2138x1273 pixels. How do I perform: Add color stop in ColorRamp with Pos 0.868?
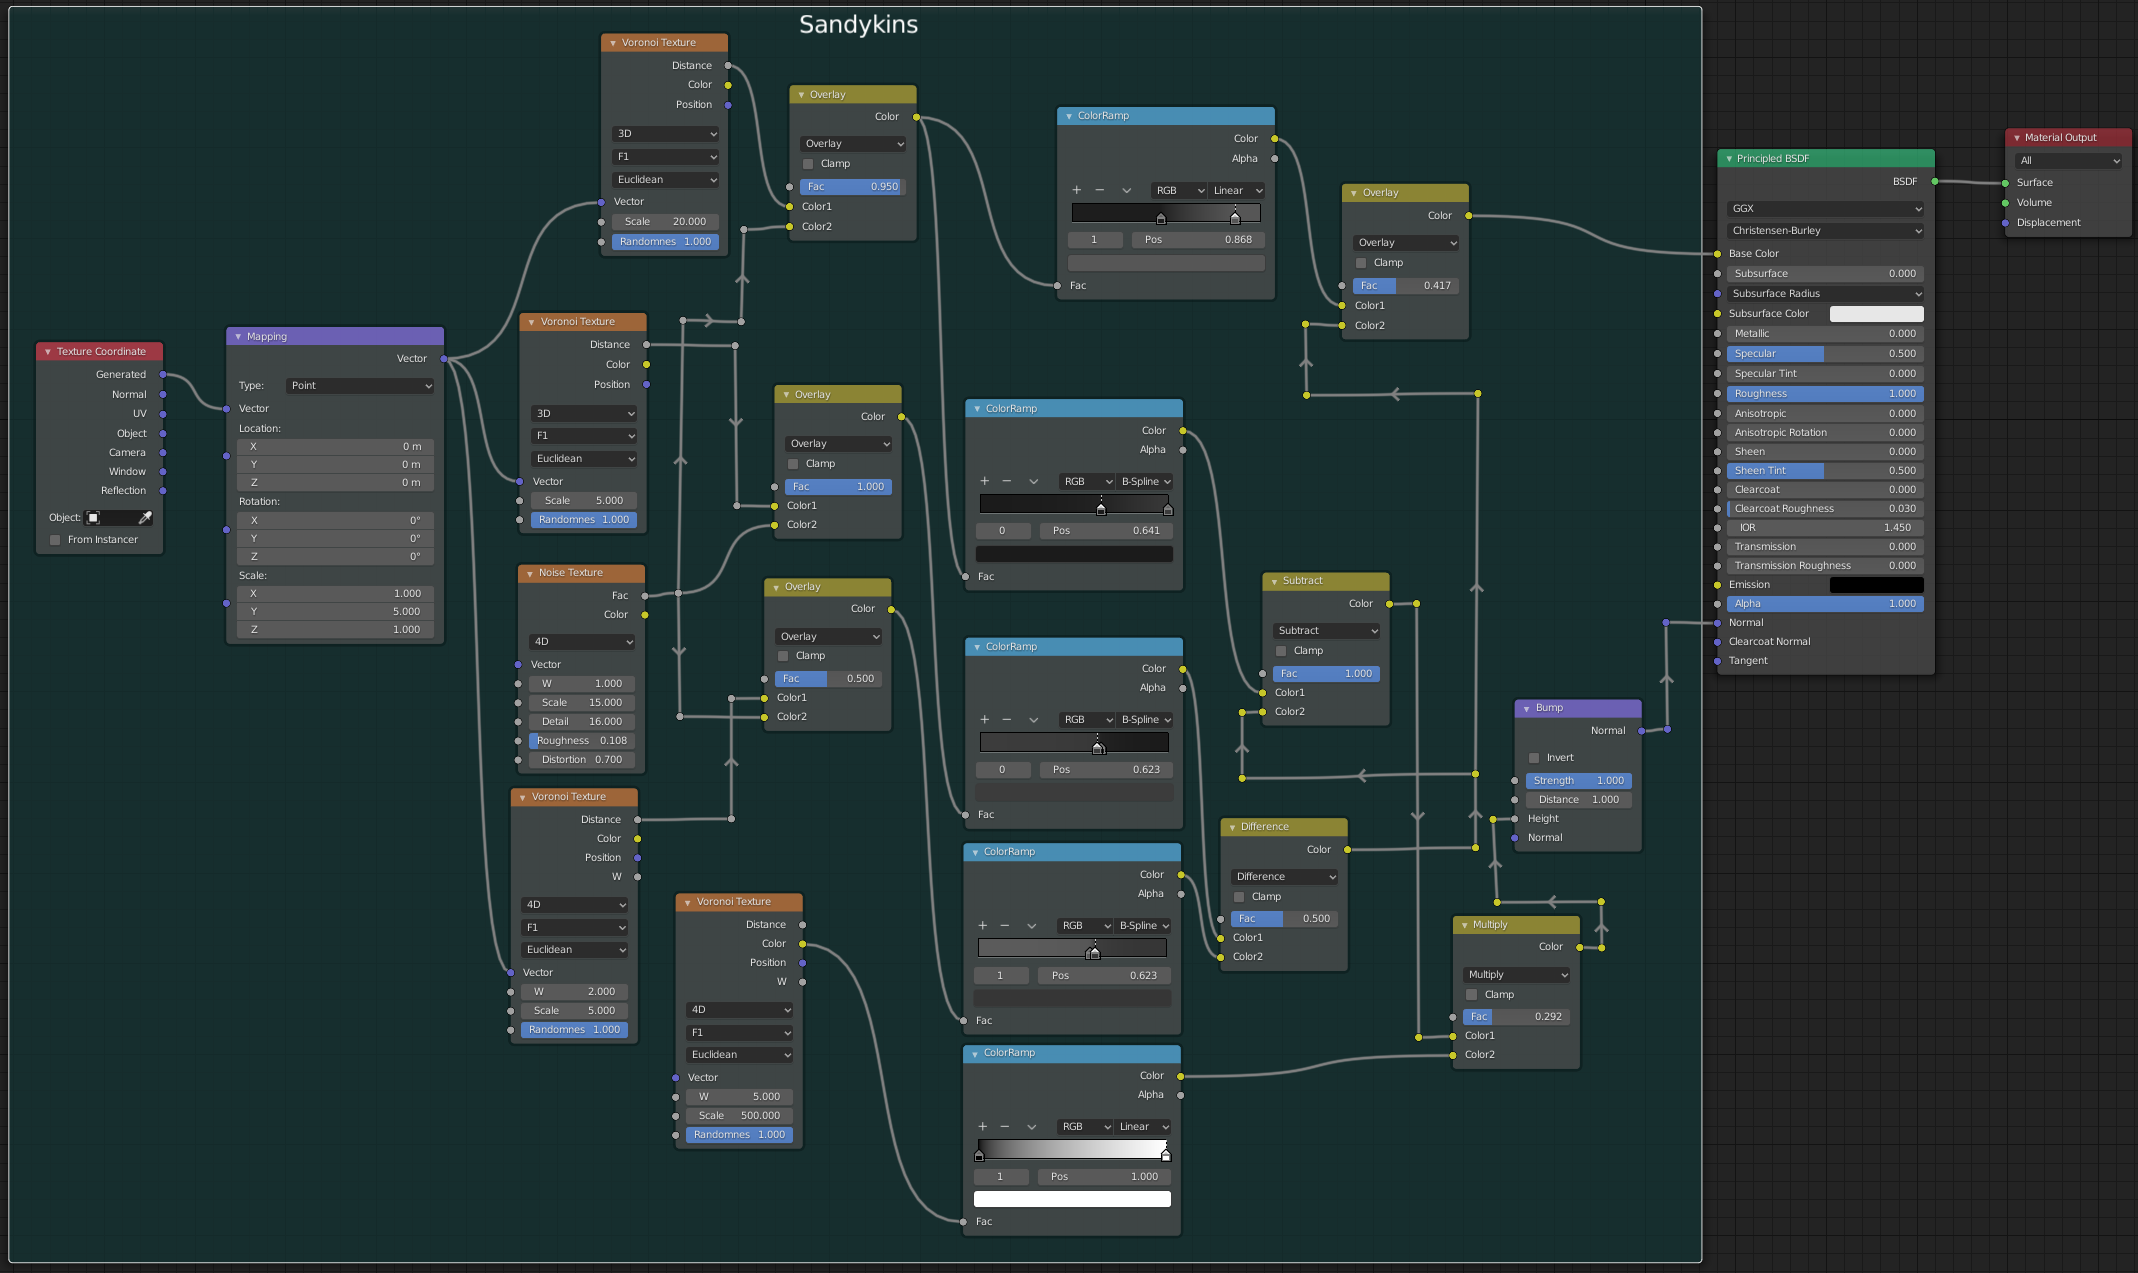(x=1077, y=190)
